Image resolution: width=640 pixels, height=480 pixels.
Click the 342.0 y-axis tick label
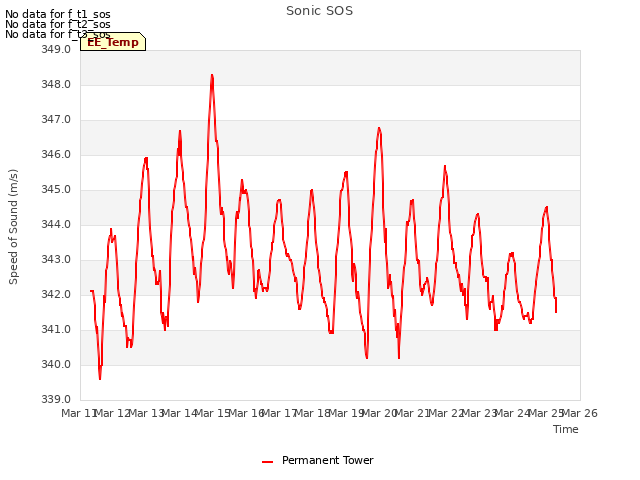click(x=56, y=294)
